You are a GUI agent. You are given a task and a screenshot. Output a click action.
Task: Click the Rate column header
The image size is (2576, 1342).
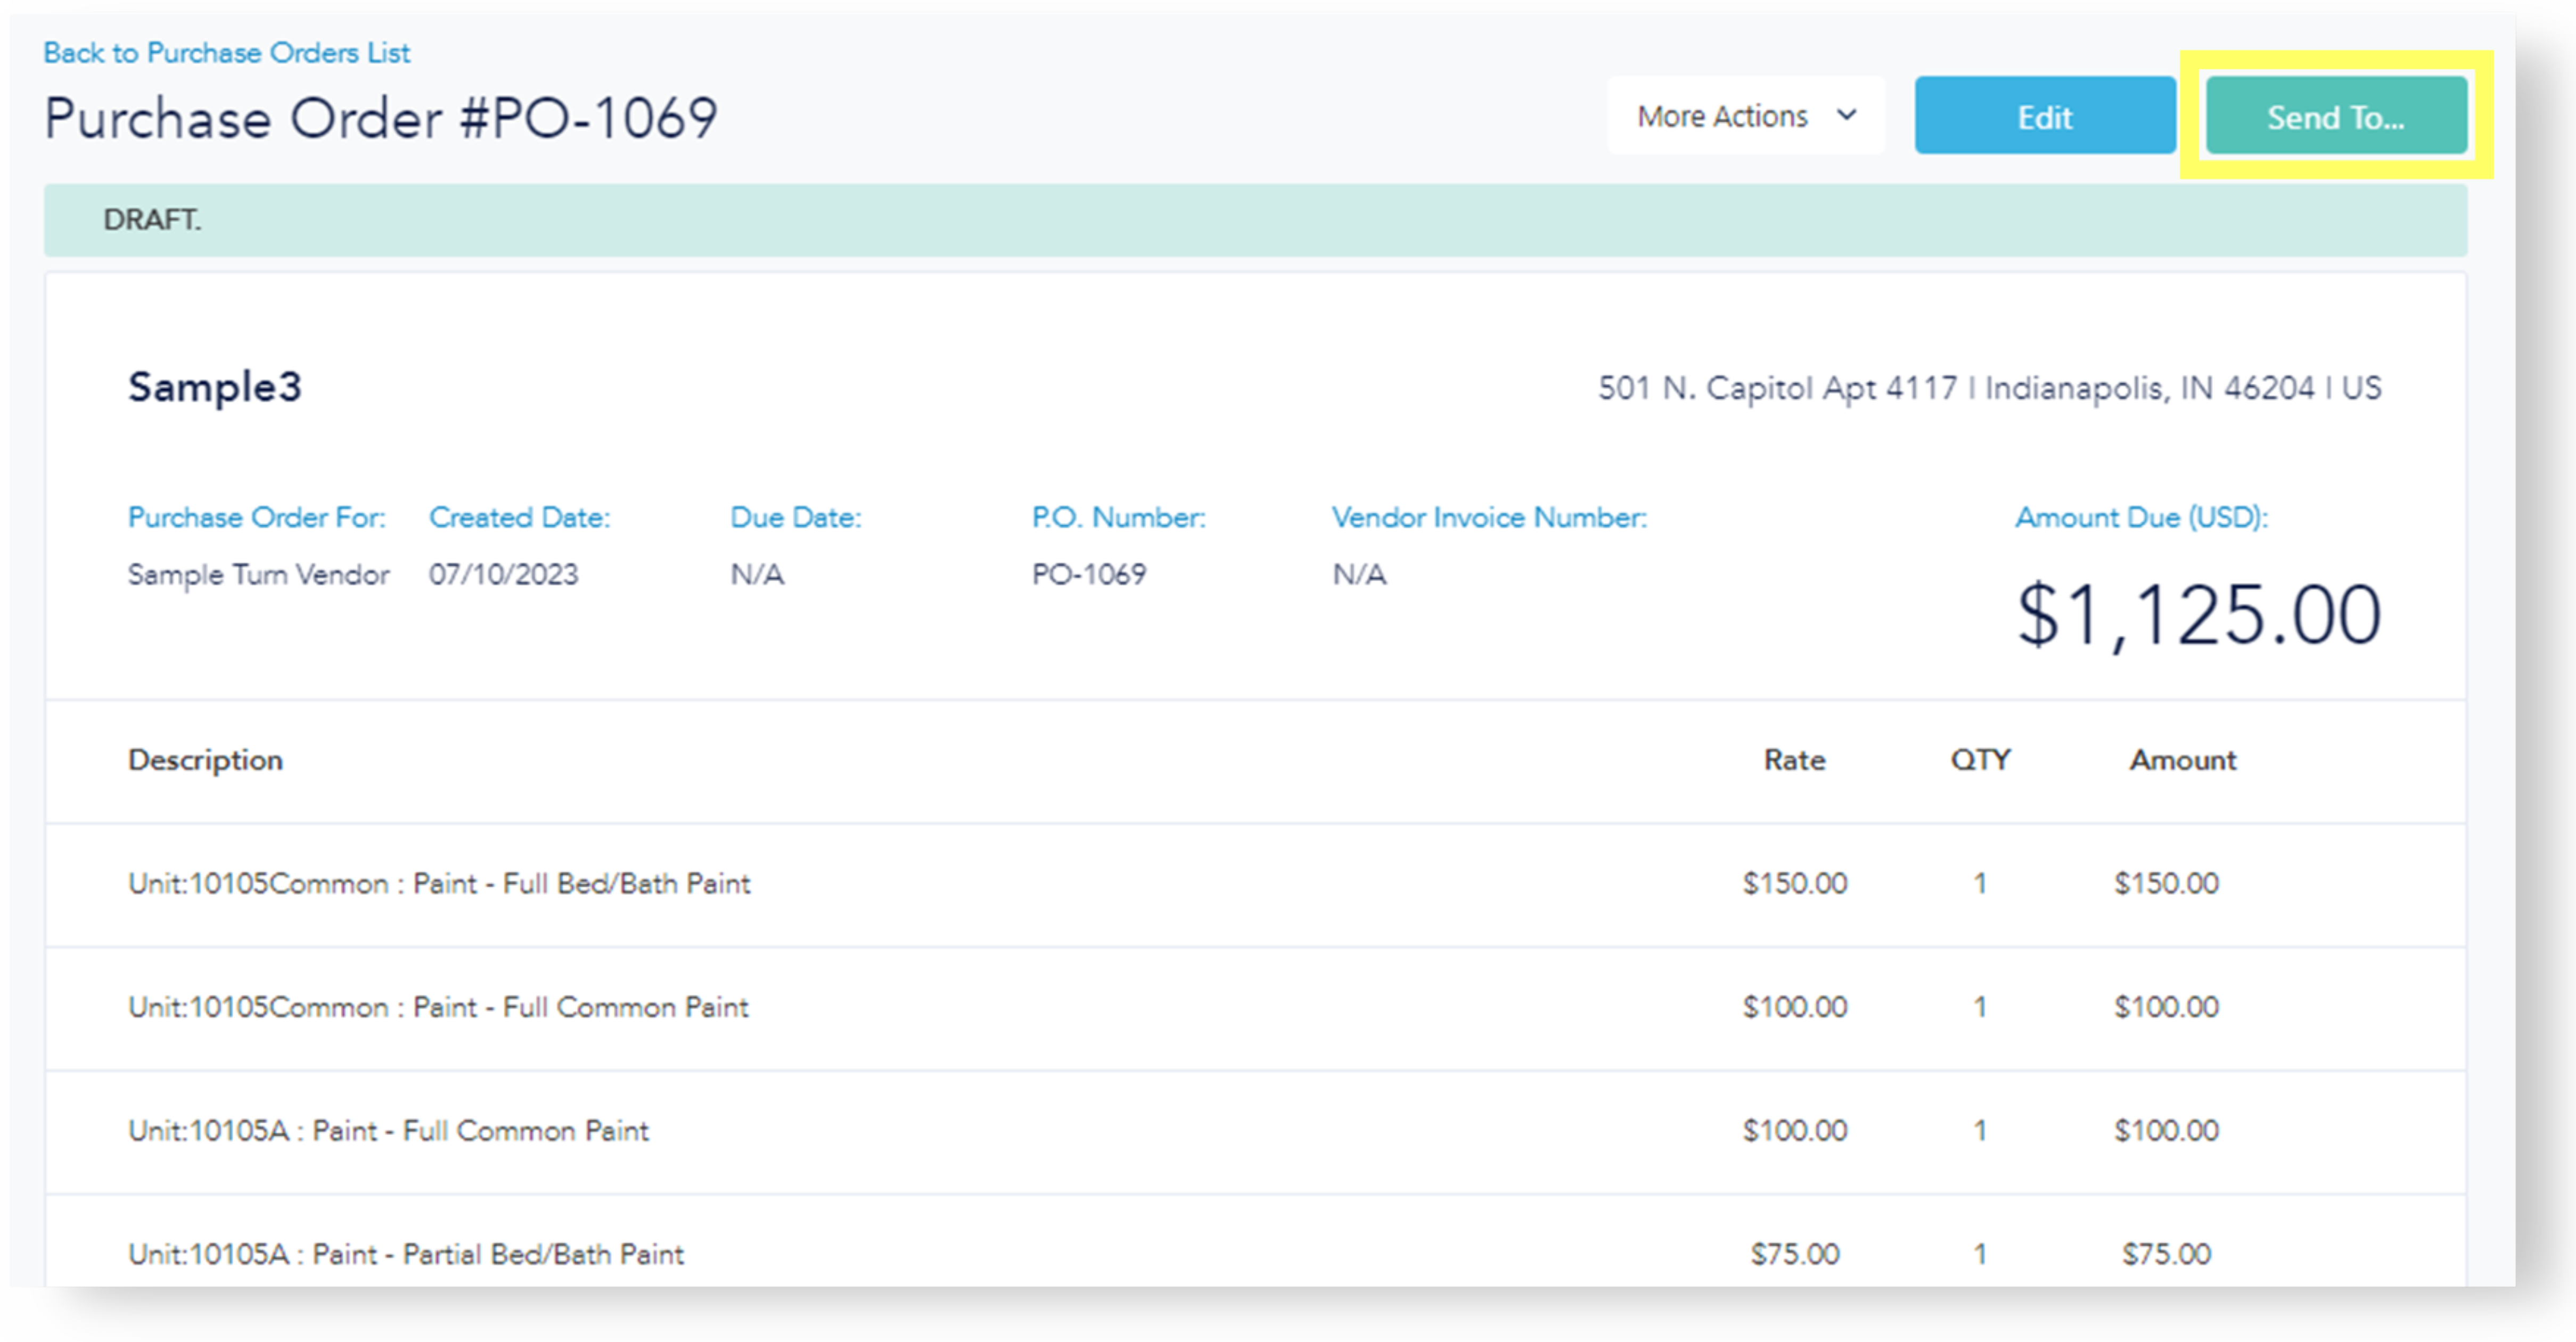[1794, 760]
